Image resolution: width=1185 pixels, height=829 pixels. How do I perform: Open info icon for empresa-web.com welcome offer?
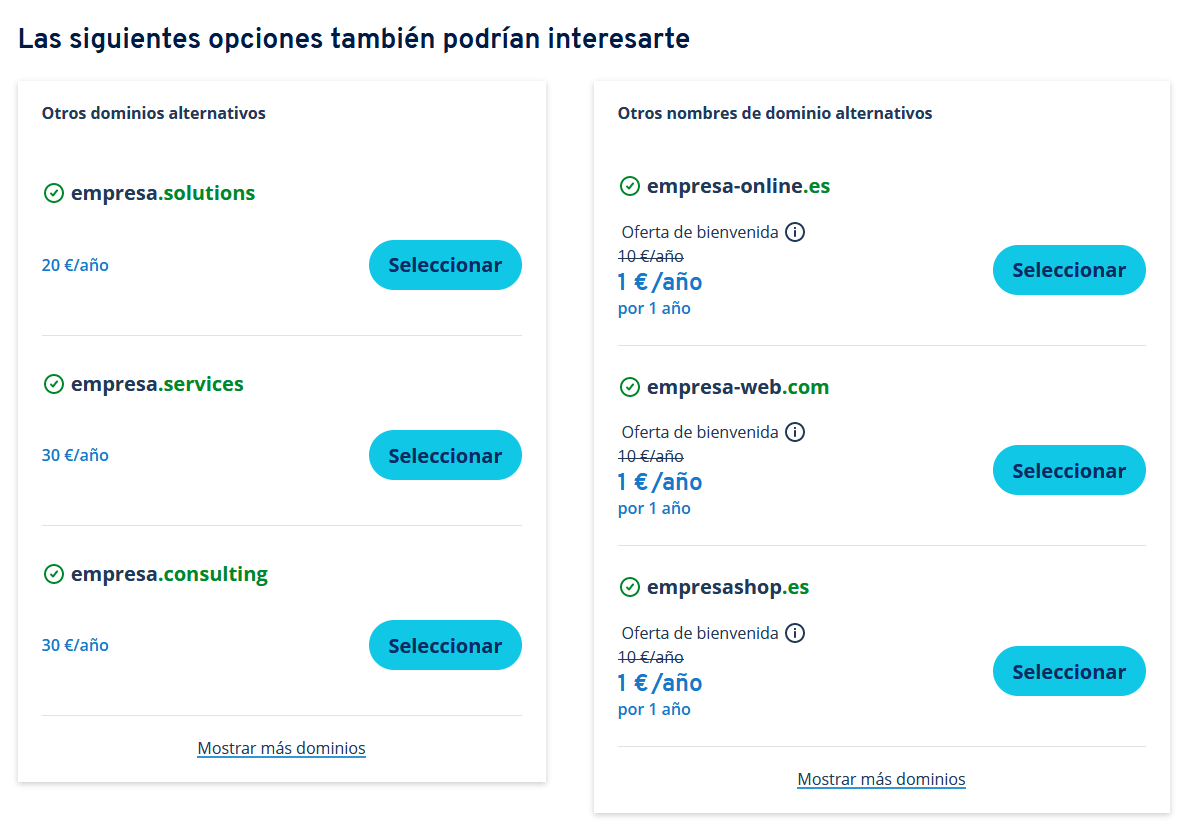[x=794, y=432]
